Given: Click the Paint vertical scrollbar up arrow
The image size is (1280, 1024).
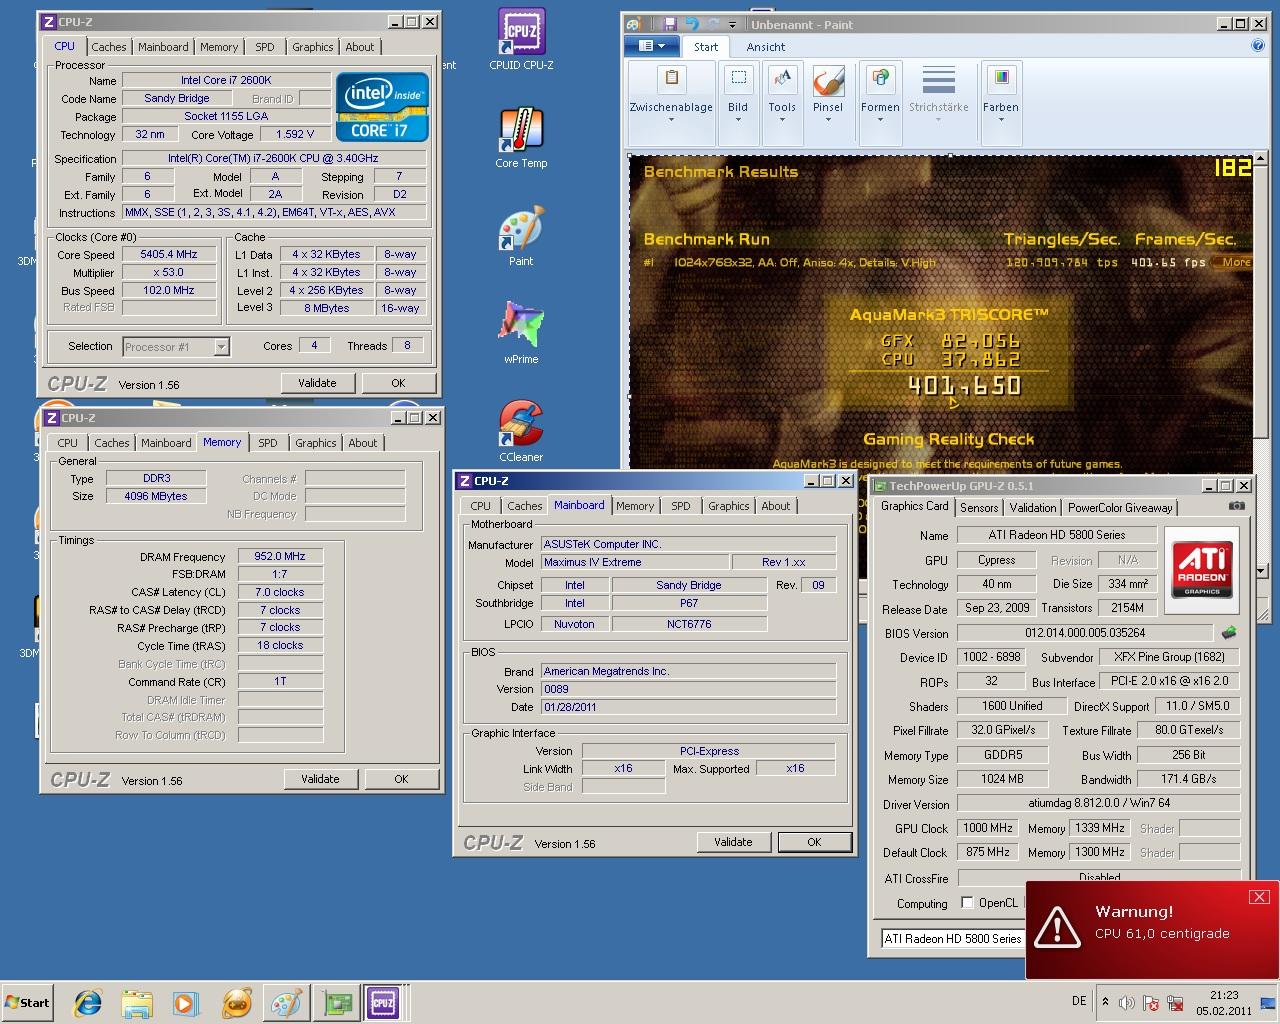Looking at the screenshot, I should coord(1259,159).
